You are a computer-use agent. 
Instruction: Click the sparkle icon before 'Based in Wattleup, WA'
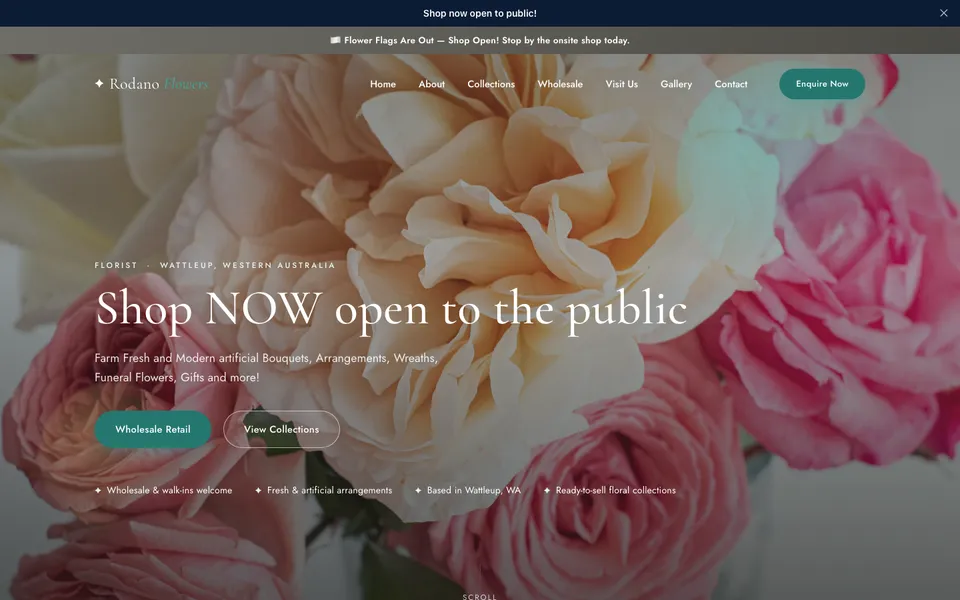pyautogui.click(x=418, y=490)
